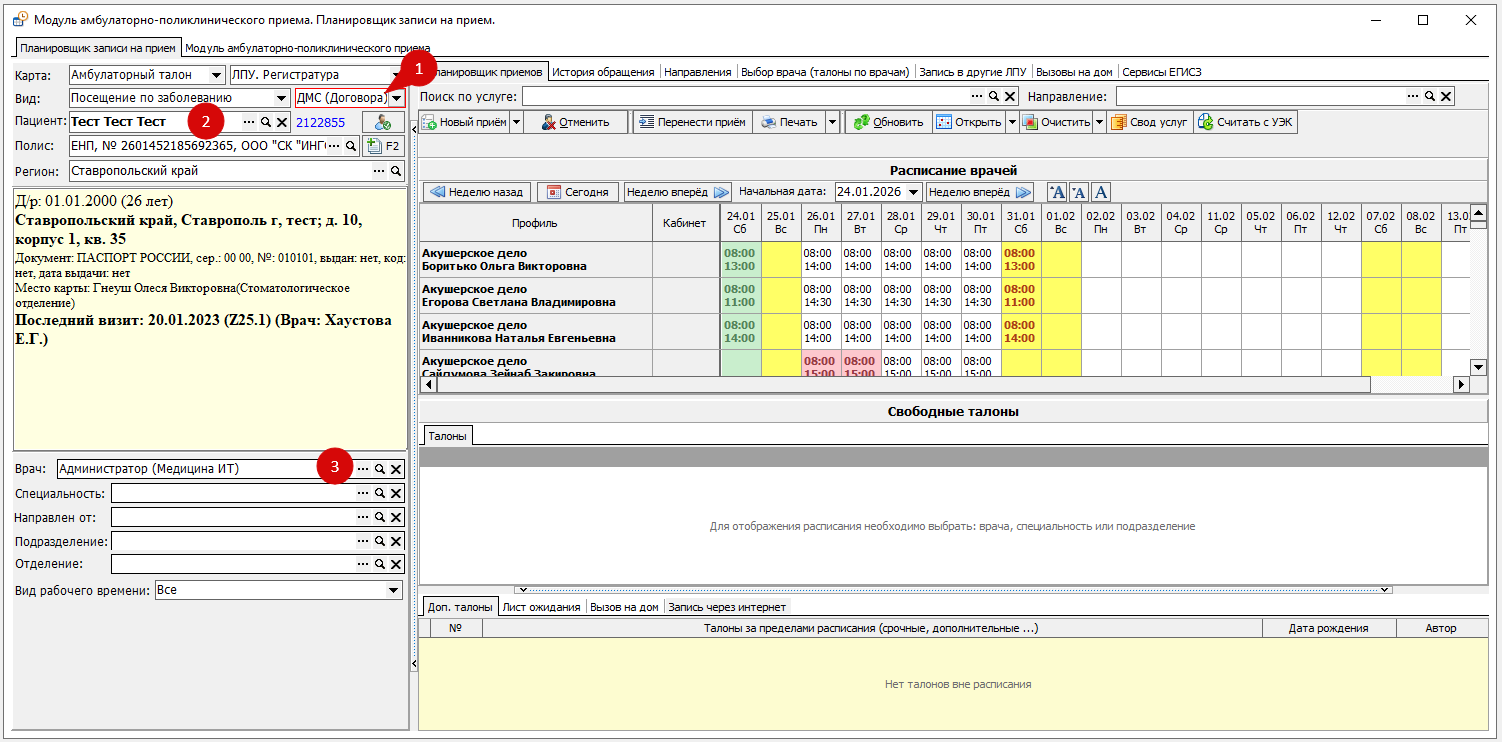1502x742 pixels.
Task: Expand the Вид рабочего времени dropdown
Action: [x=394, y=591]
